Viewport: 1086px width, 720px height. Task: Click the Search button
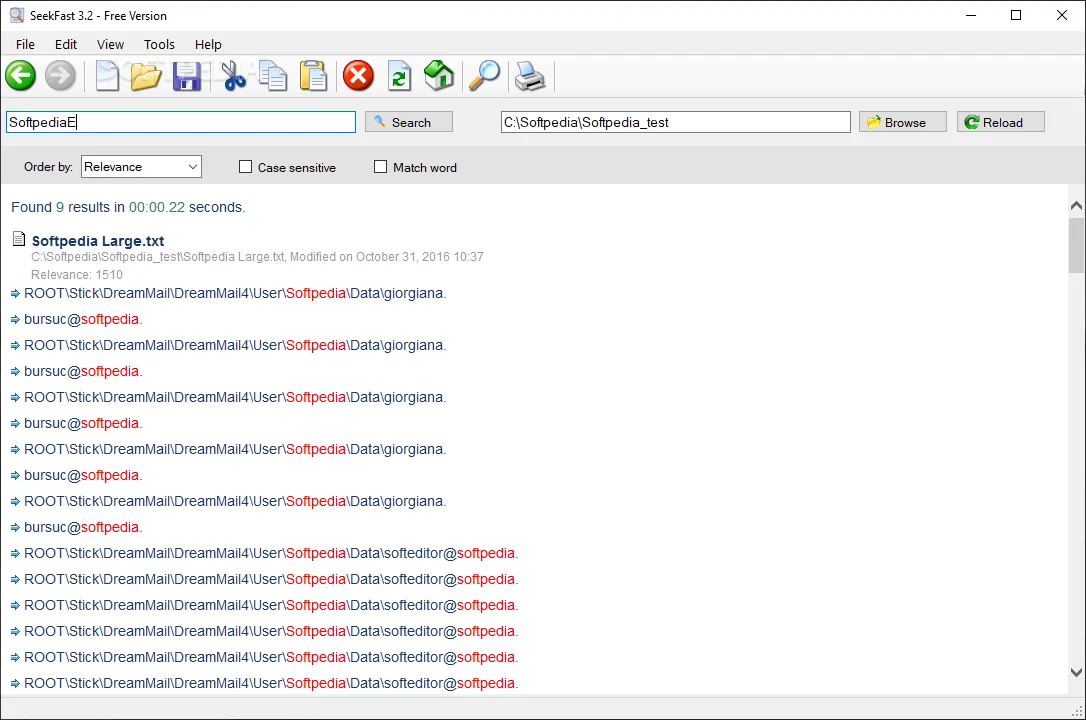pyautogui.click(x=409, y=122)
